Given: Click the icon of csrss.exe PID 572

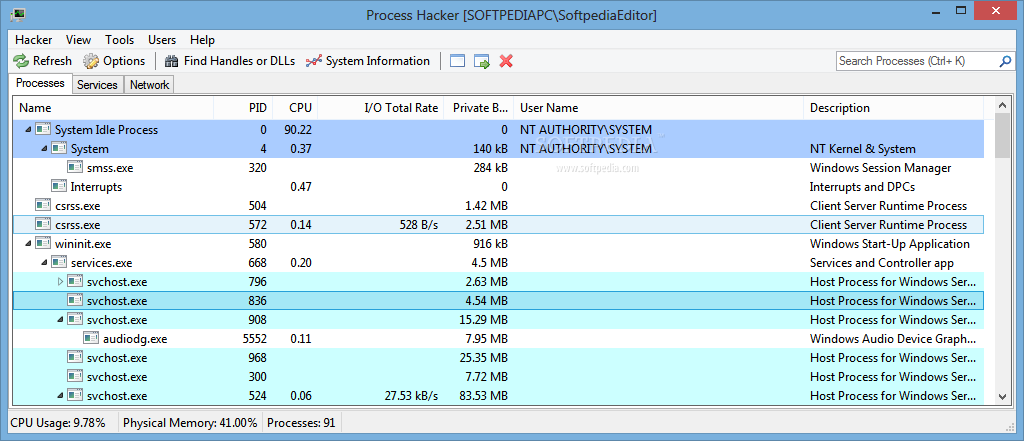Looking at the screenshot, I should 44,224.
